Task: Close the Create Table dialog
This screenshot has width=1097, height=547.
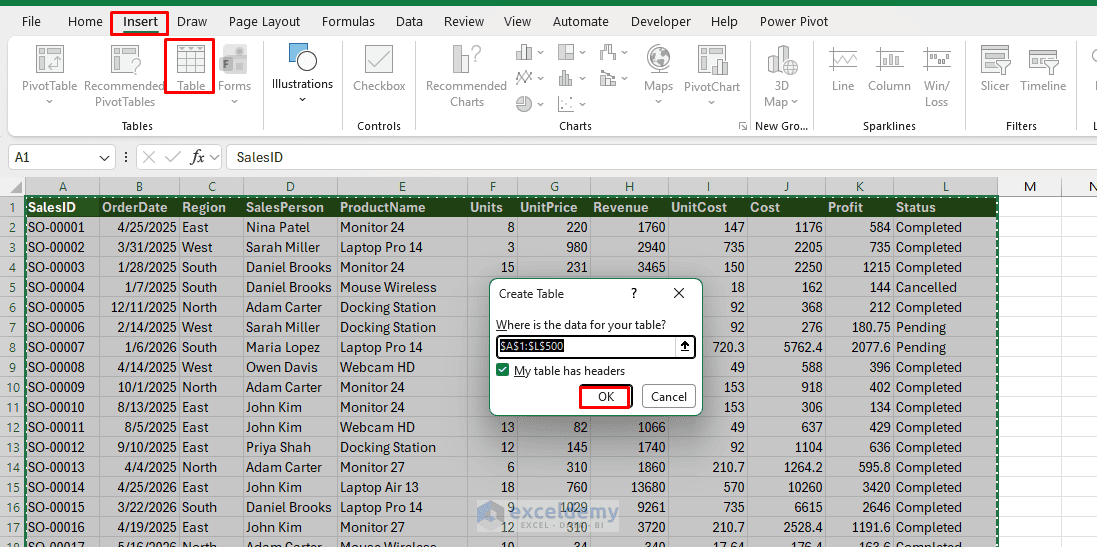Action: point(679,294)
